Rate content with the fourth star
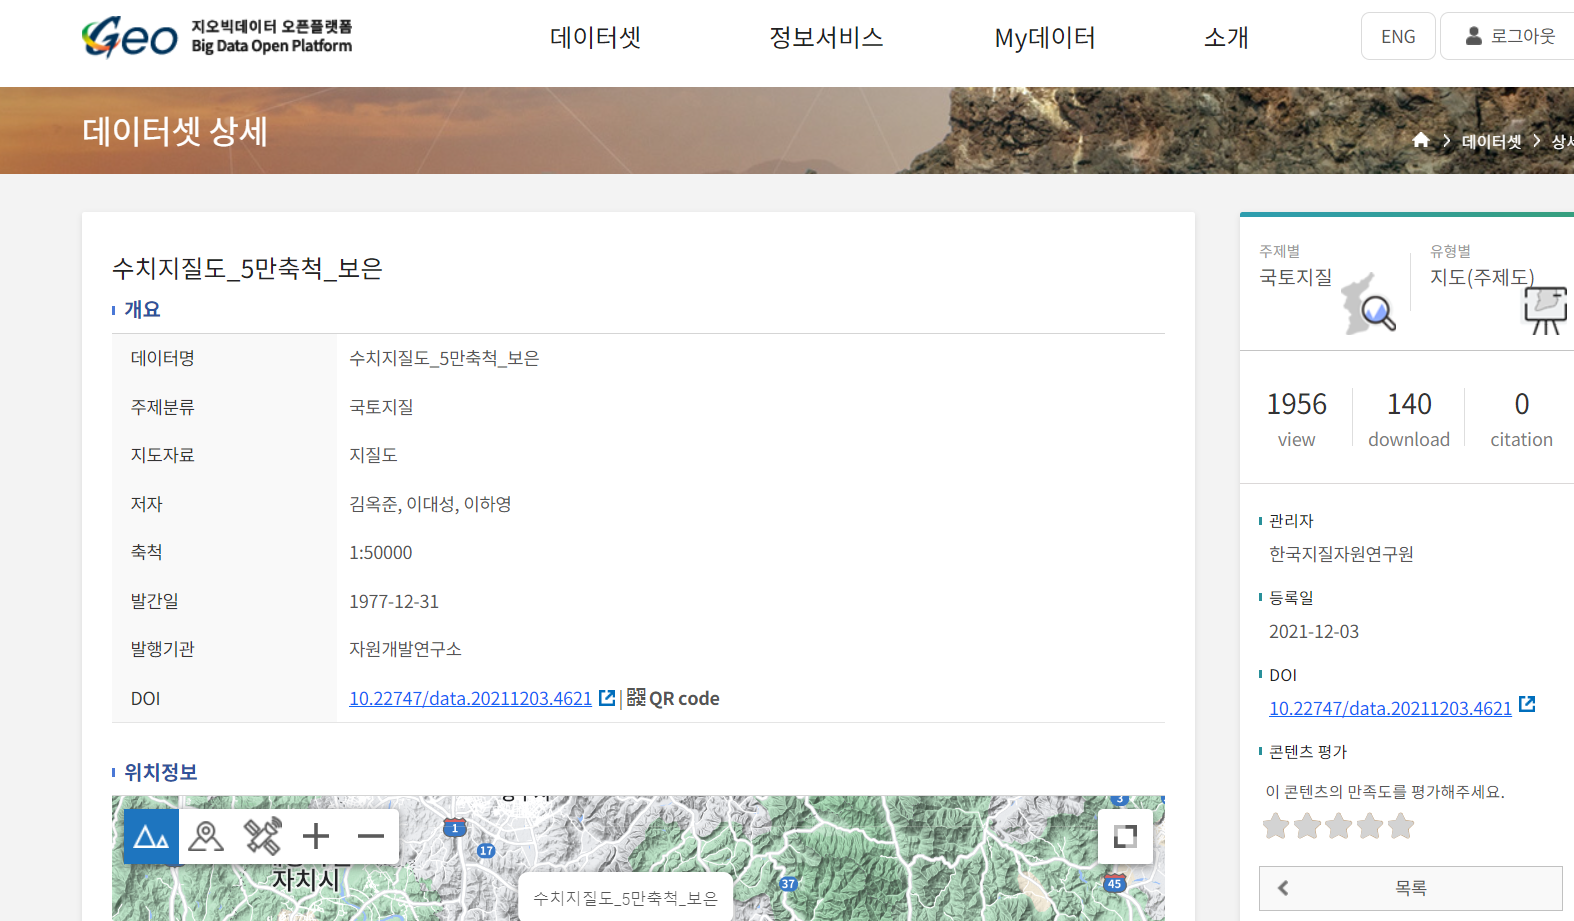Screen dimensions: 1574x921 pyautogui.click(x=1370, y=826)
